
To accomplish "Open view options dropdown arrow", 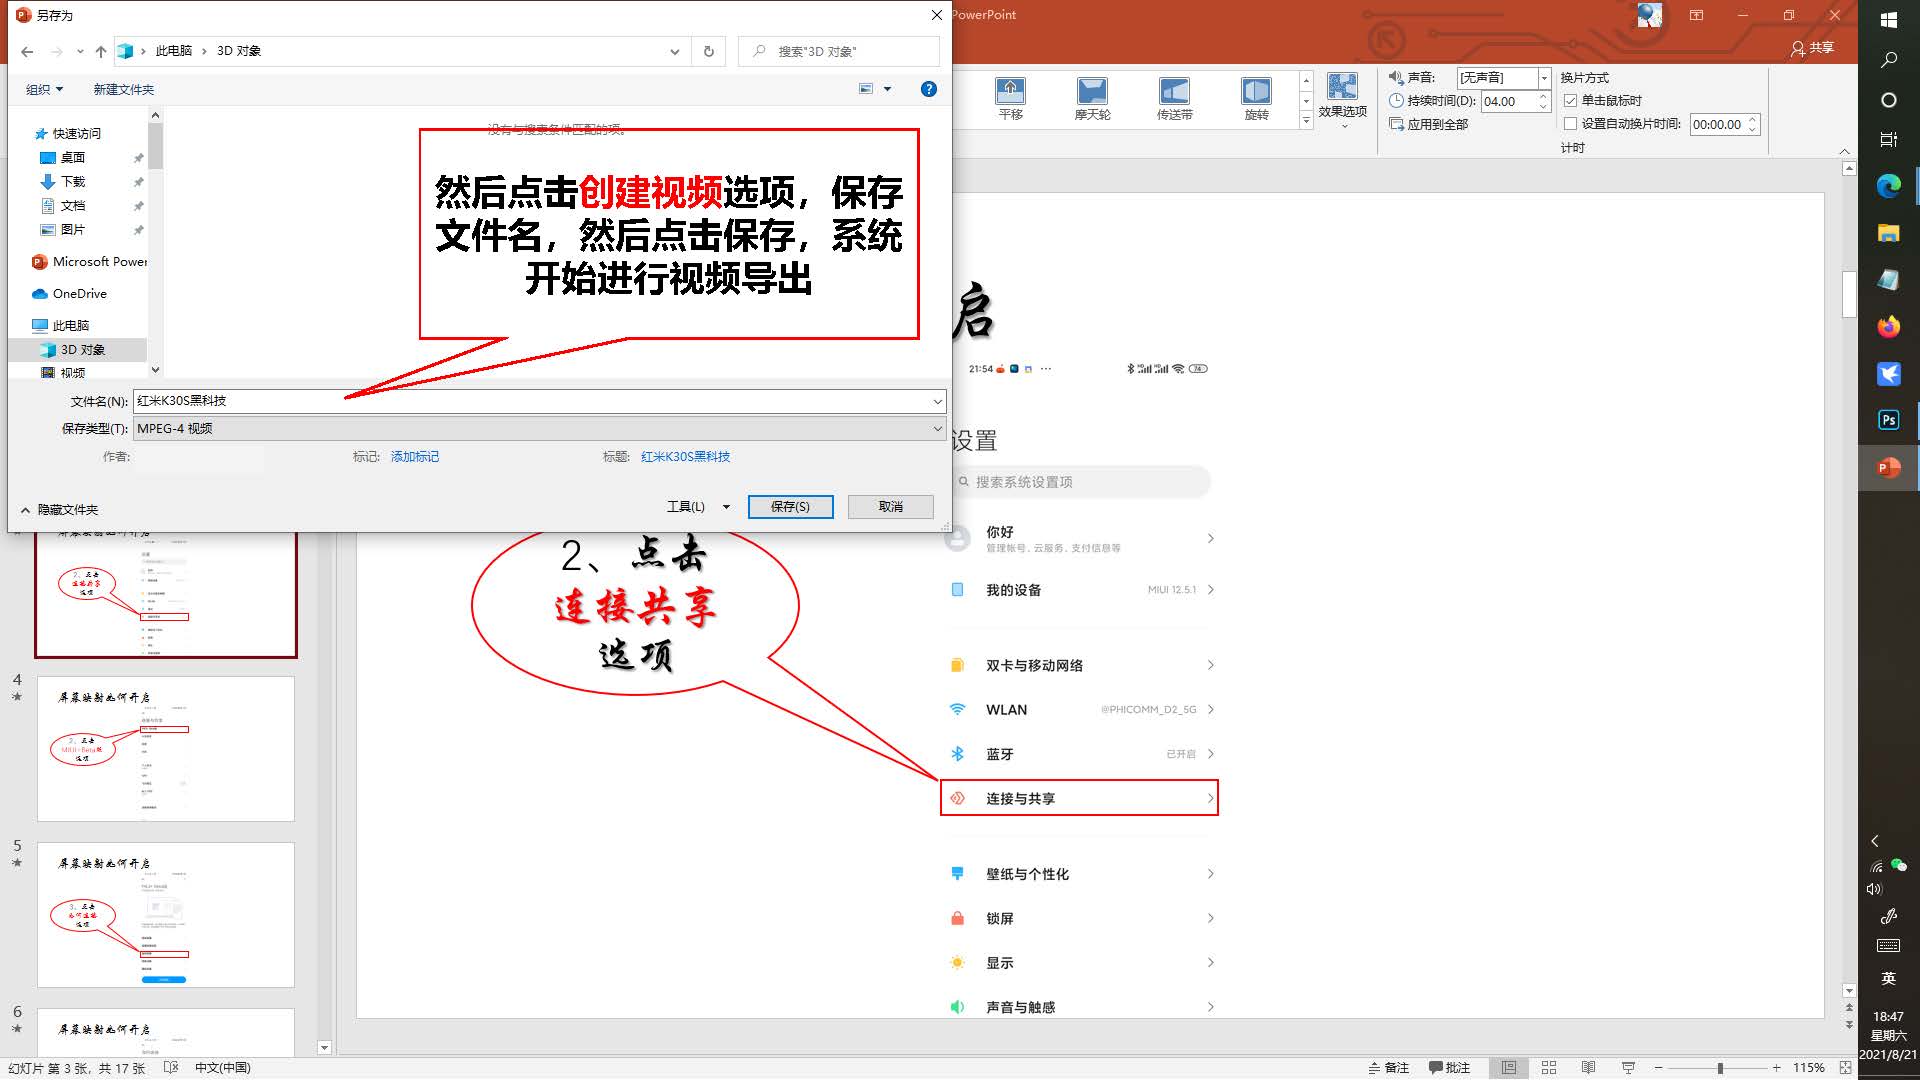I will tap(887, 89).
